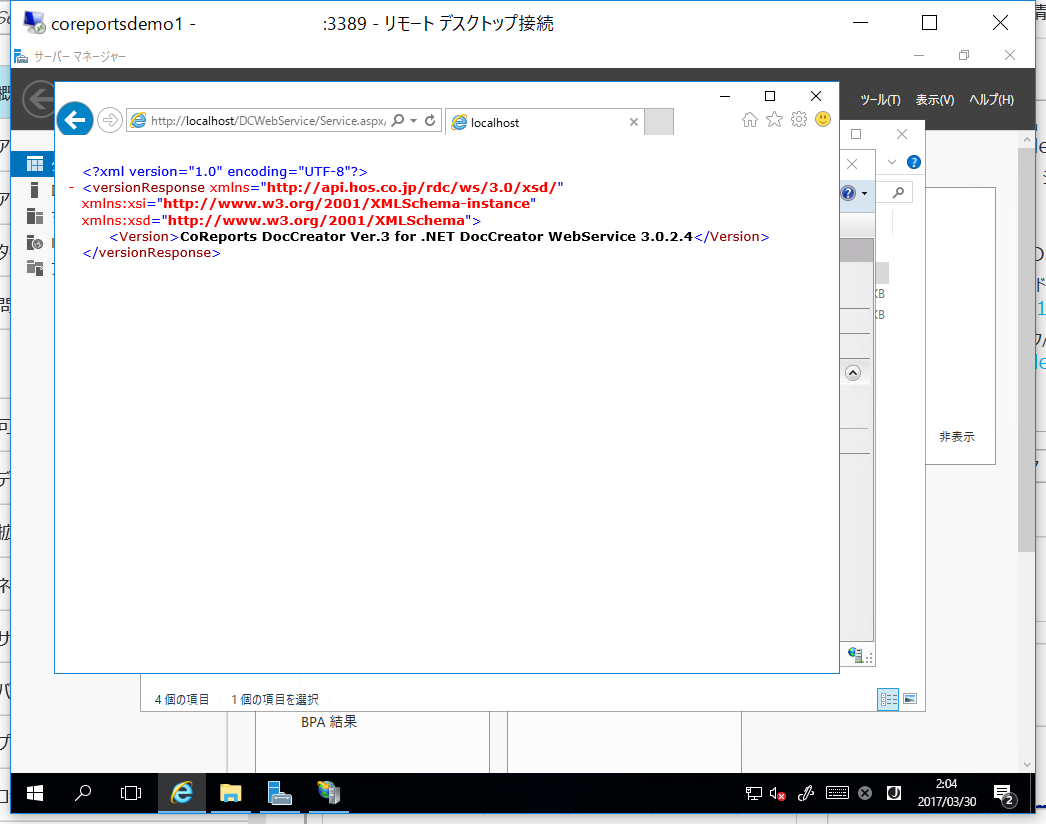Select all servers icon in Server Manager sidebar
This screenshot has height=824, width=1046.
coord(35,216)
